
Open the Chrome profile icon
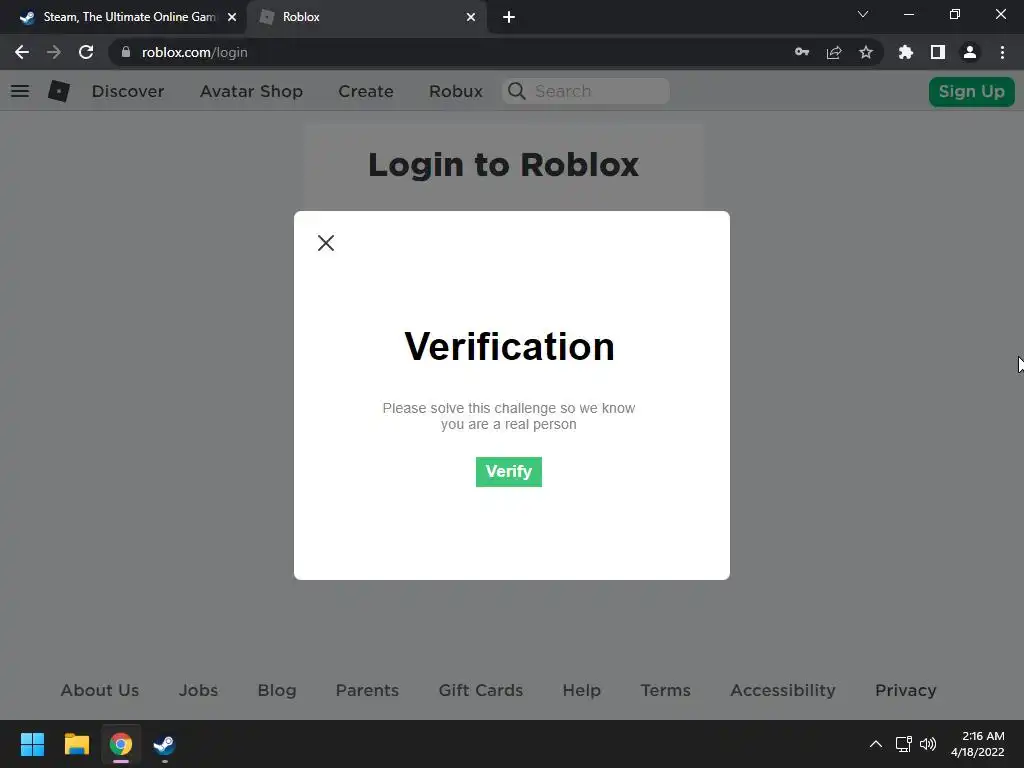(970, 52)
